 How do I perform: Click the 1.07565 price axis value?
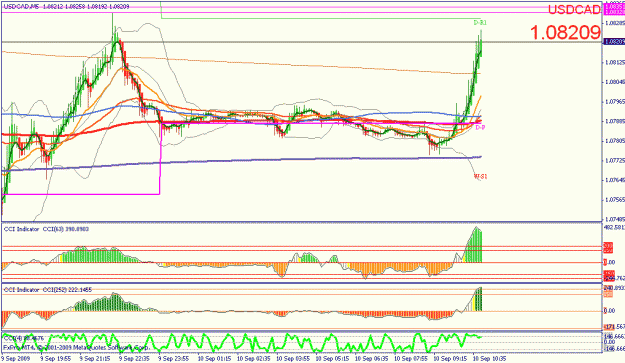pyautogui.click(x=615, y=199)
